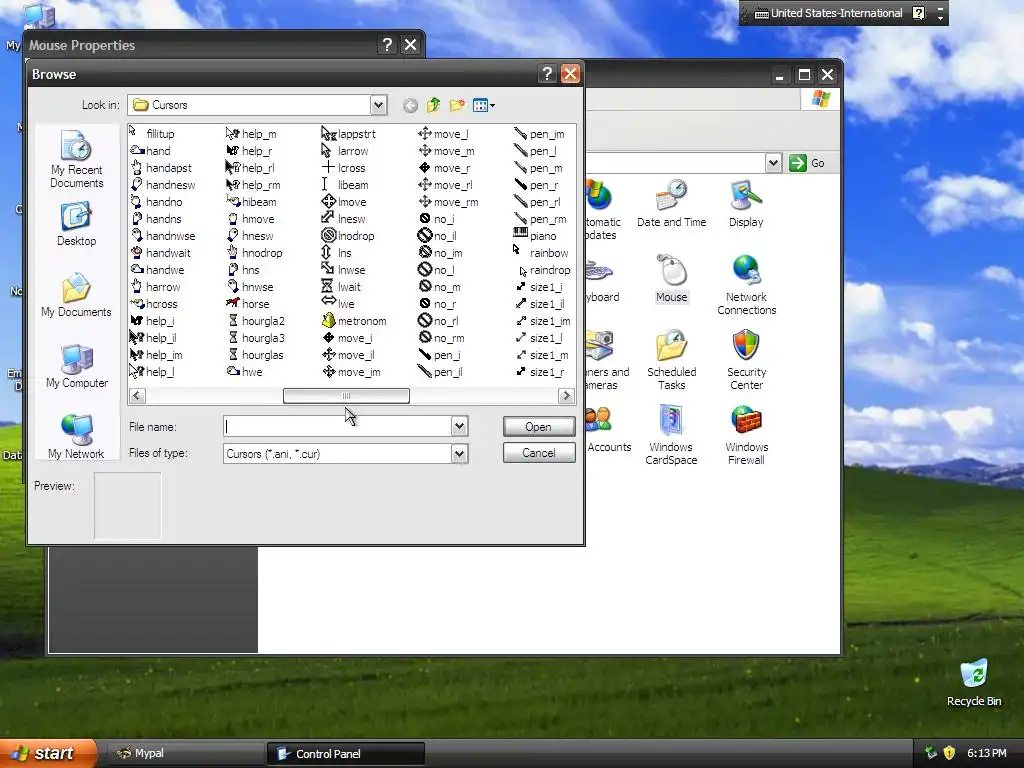Select the hourgla2 cursor file
The image size is (1024, 768).
pyautogui.click(x=255, y=321)
